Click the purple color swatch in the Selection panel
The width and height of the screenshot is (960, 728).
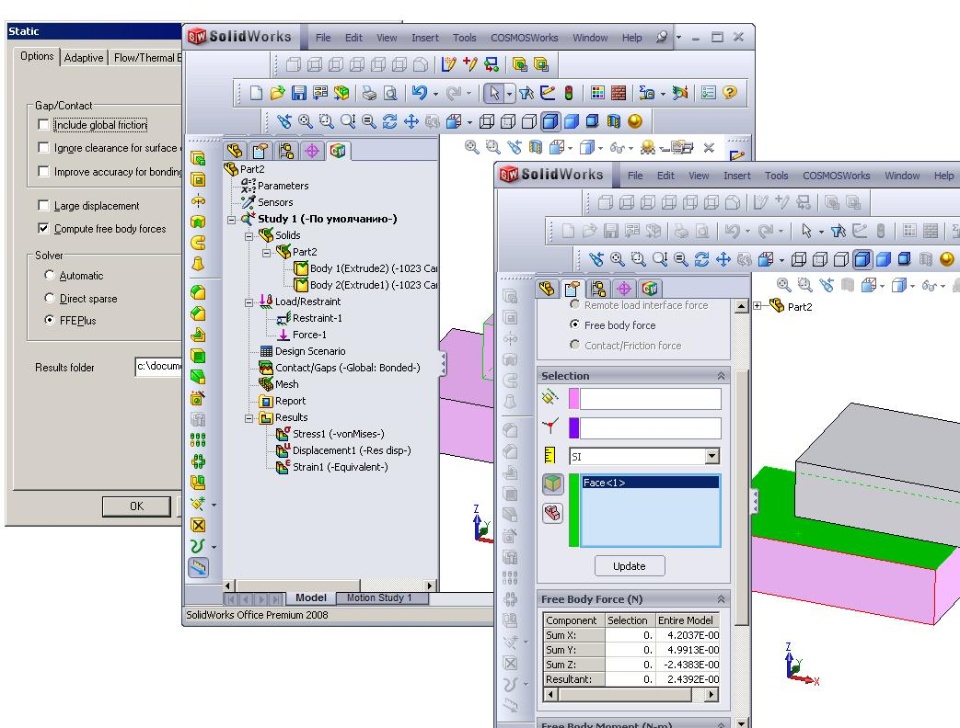[x=574, y=428]
